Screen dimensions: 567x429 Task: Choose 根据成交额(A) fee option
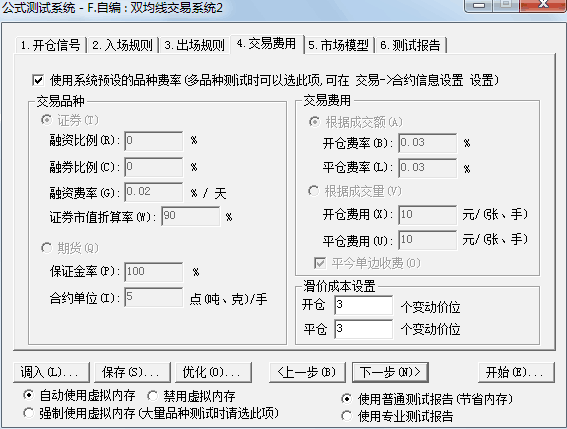[314, 122]
